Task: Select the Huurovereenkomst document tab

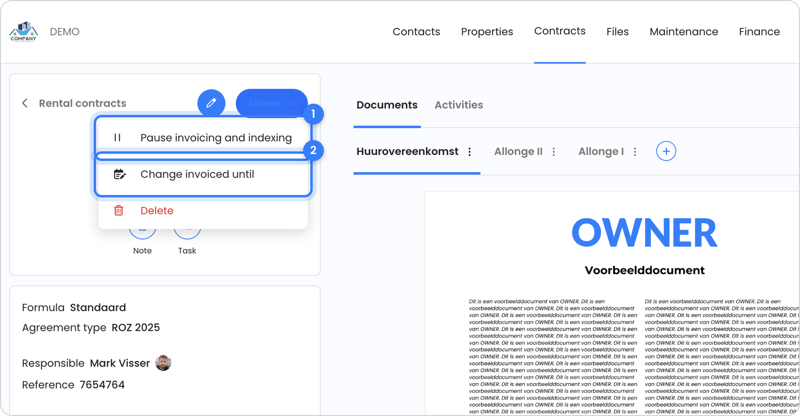Action: coord(407,152)
